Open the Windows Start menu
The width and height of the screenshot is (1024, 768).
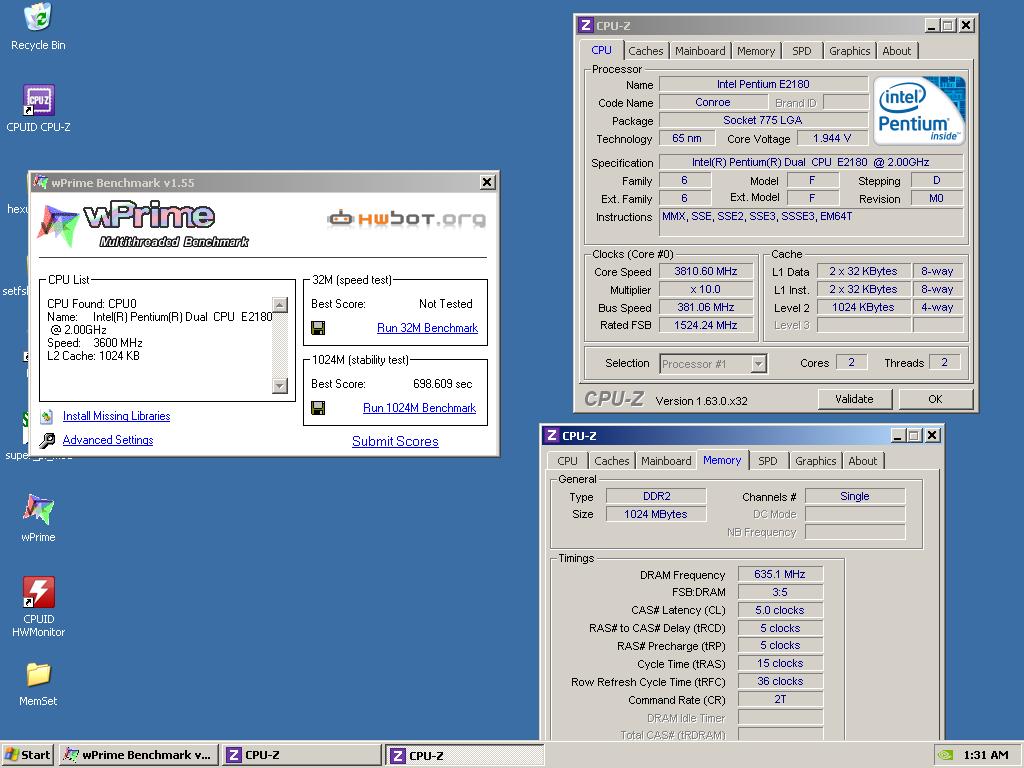click(28, 755)
